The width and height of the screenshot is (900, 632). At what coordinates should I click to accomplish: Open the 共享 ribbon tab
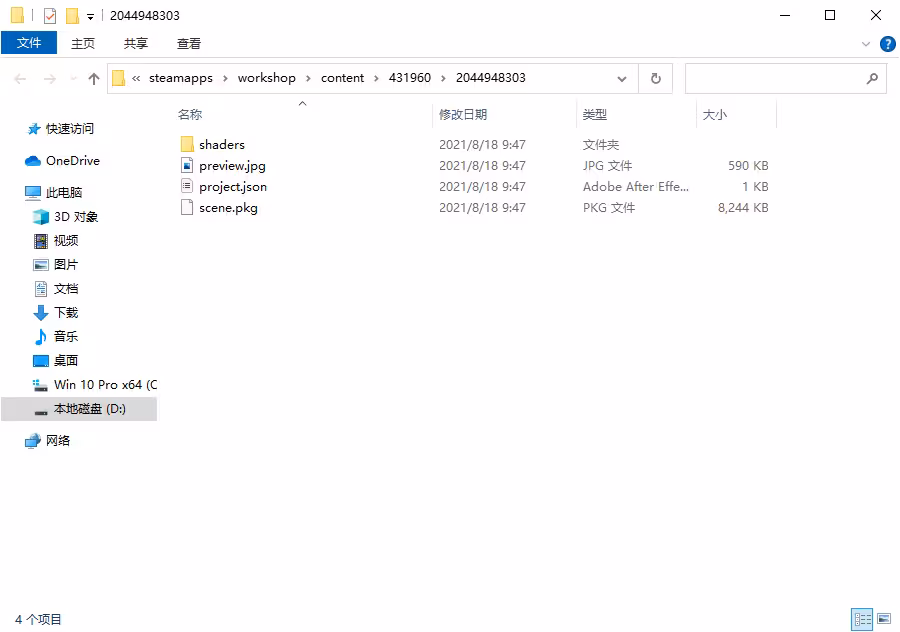135,44
